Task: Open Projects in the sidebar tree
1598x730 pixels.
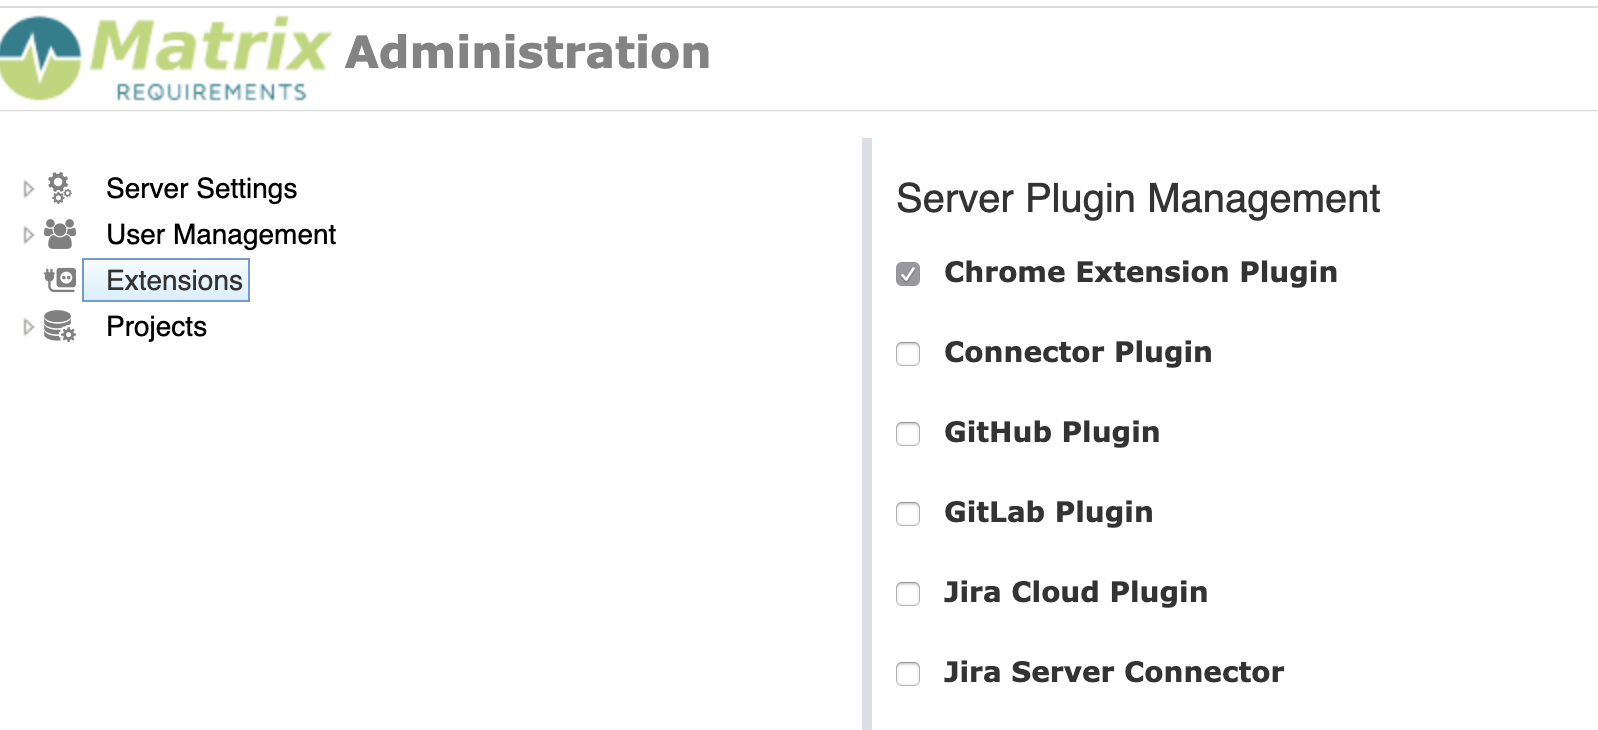Action: [157, 326]
